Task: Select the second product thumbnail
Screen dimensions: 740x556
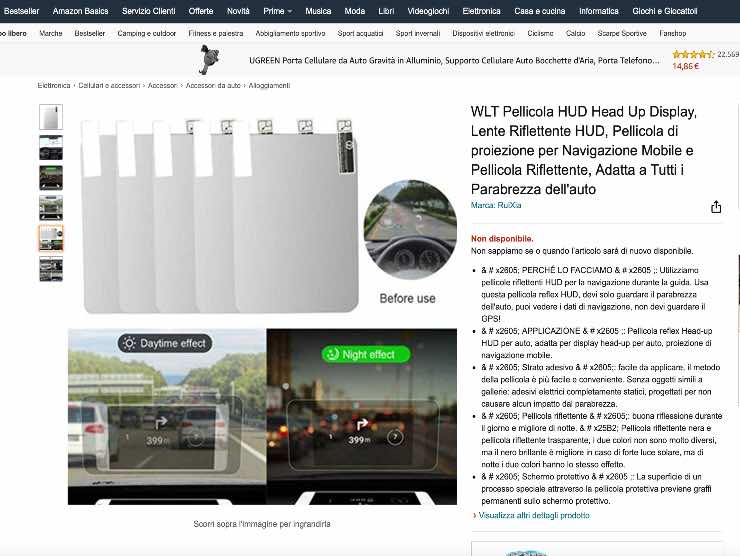Action: pyautogui.click(x=51, y=148)
